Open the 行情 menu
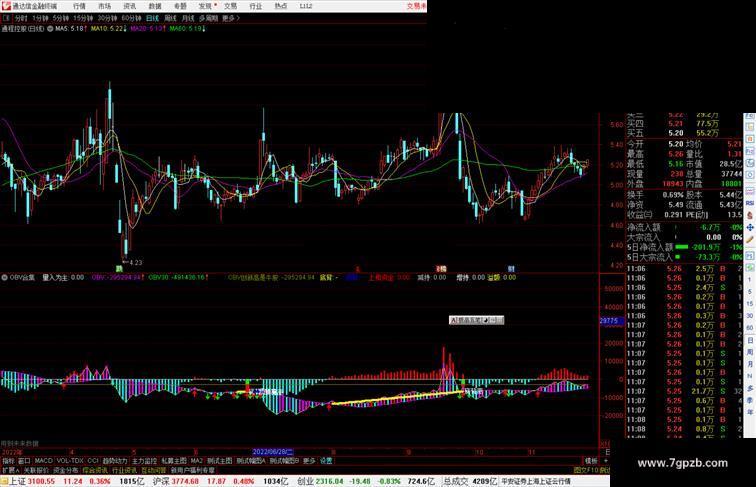 (79, 6)
